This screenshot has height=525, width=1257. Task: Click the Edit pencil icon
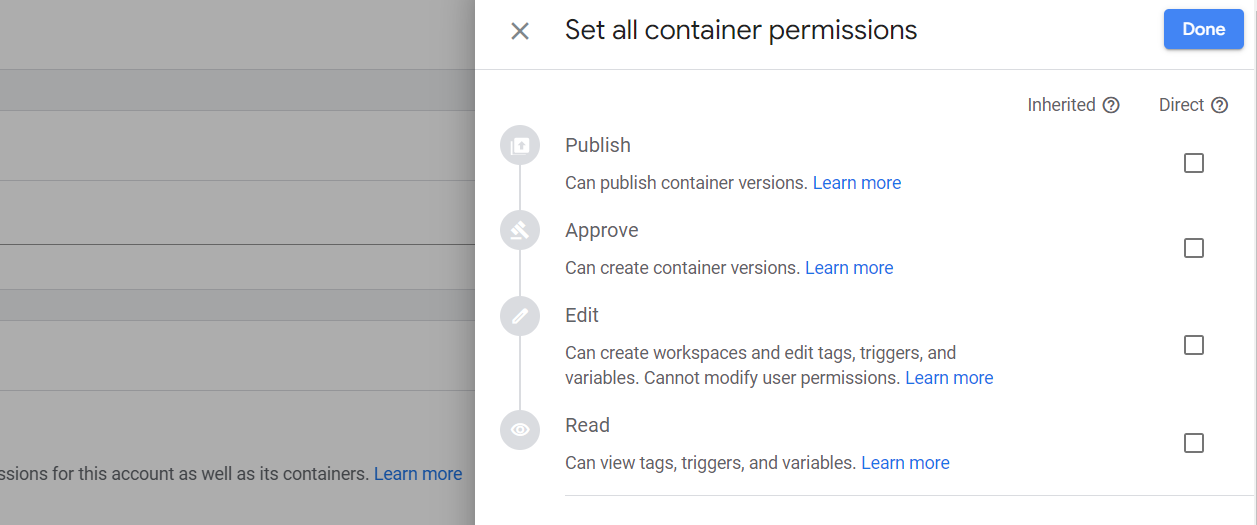coord(520,316)
